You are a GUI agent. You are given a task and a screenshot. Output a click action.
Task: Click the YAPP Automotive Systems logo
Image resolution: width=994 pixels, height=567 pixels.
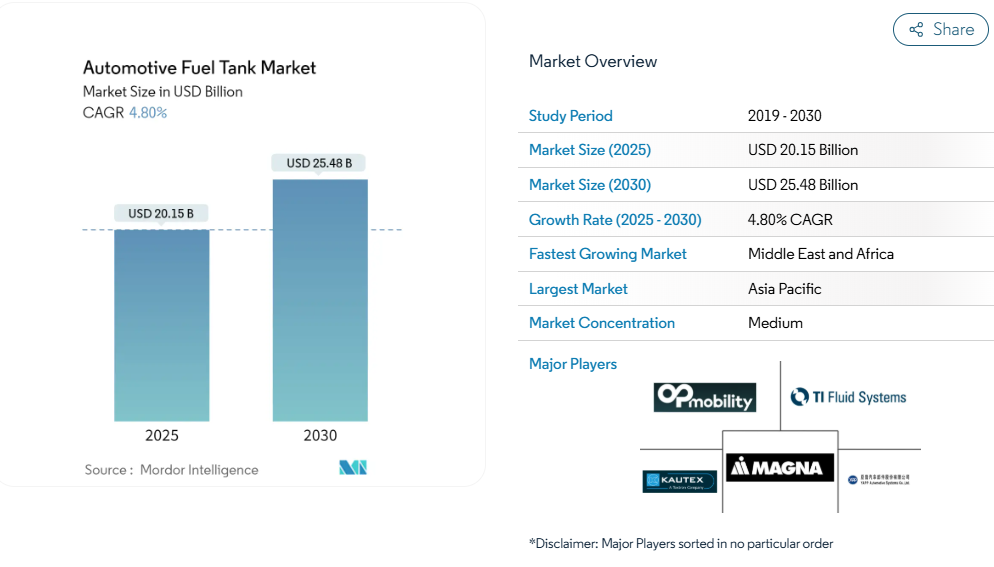coord(878,480)
